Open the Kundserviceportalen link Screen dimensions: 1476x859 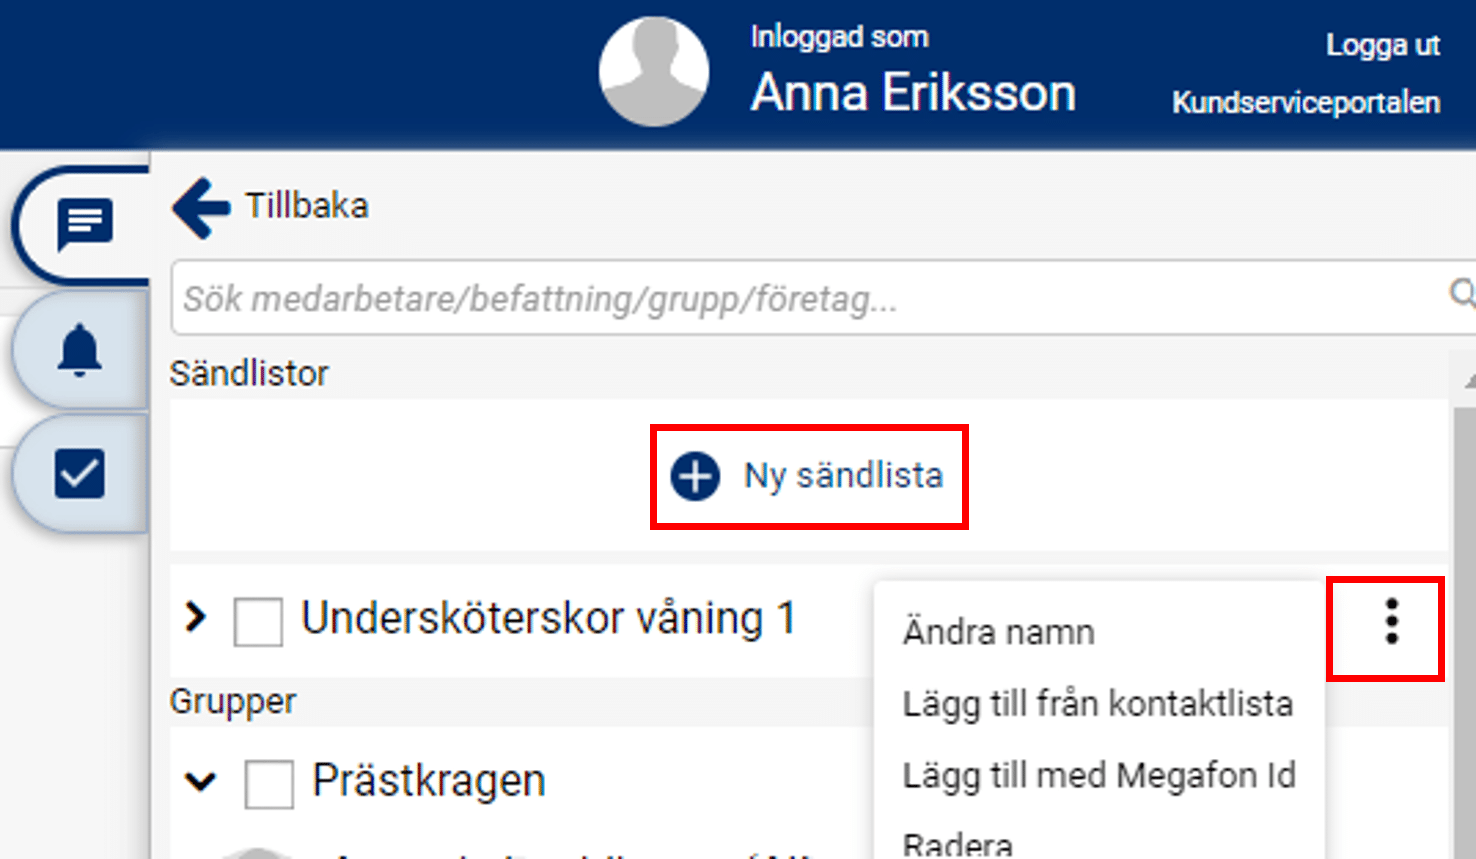1305,103
